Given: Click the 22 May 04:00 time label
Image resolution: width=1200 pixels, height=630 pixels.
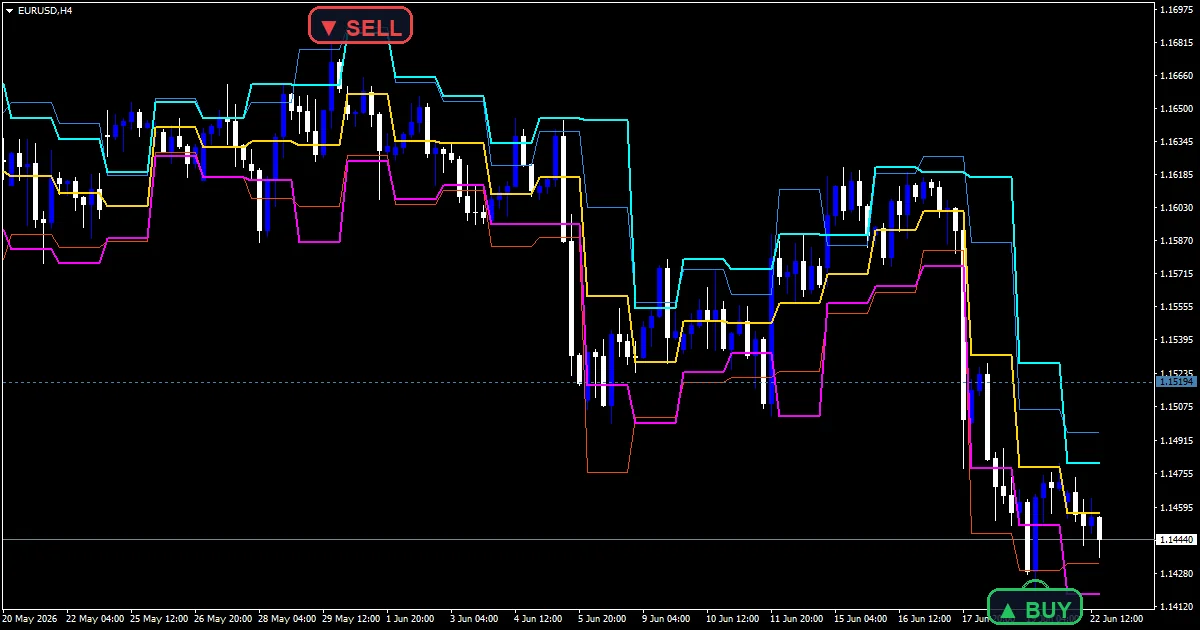Looking at the screenshot, I should (95, 619).
